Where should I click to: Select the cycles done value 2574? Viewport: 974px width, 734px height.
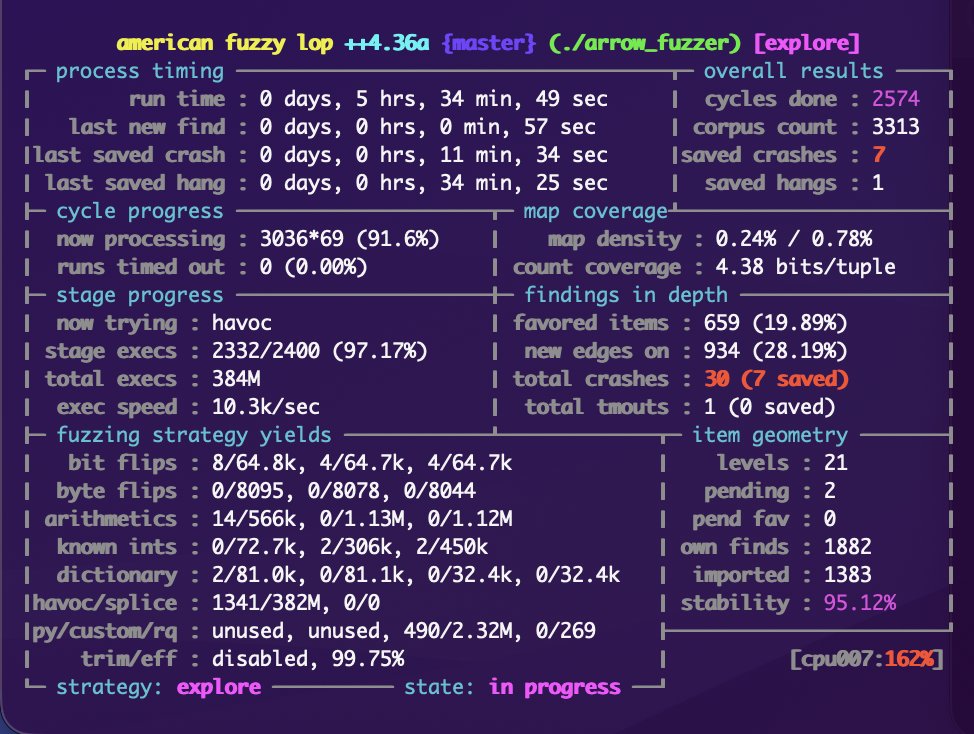click(896, 99)
